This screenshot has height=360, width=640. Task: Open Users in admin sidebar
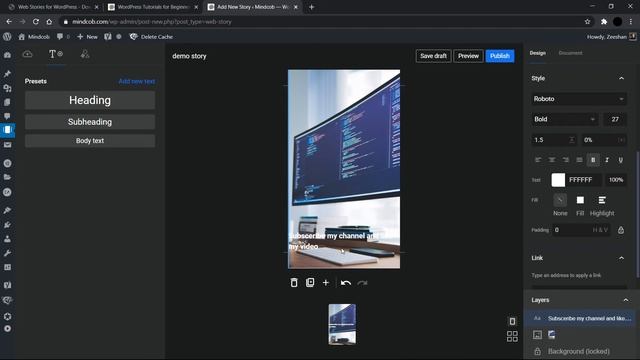pyautogui.click(x=7, y=239)
